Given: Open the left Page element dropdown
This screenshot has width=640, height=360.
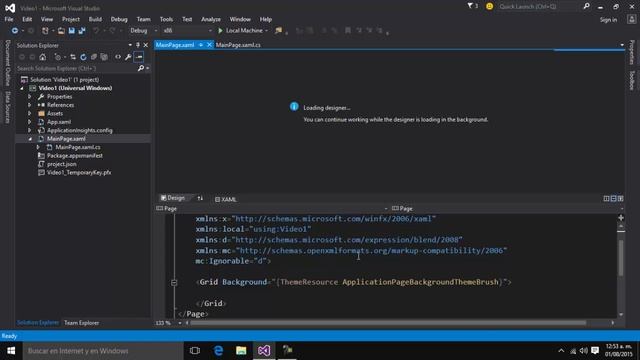Looking at the screenshot, I should point(386,209).
